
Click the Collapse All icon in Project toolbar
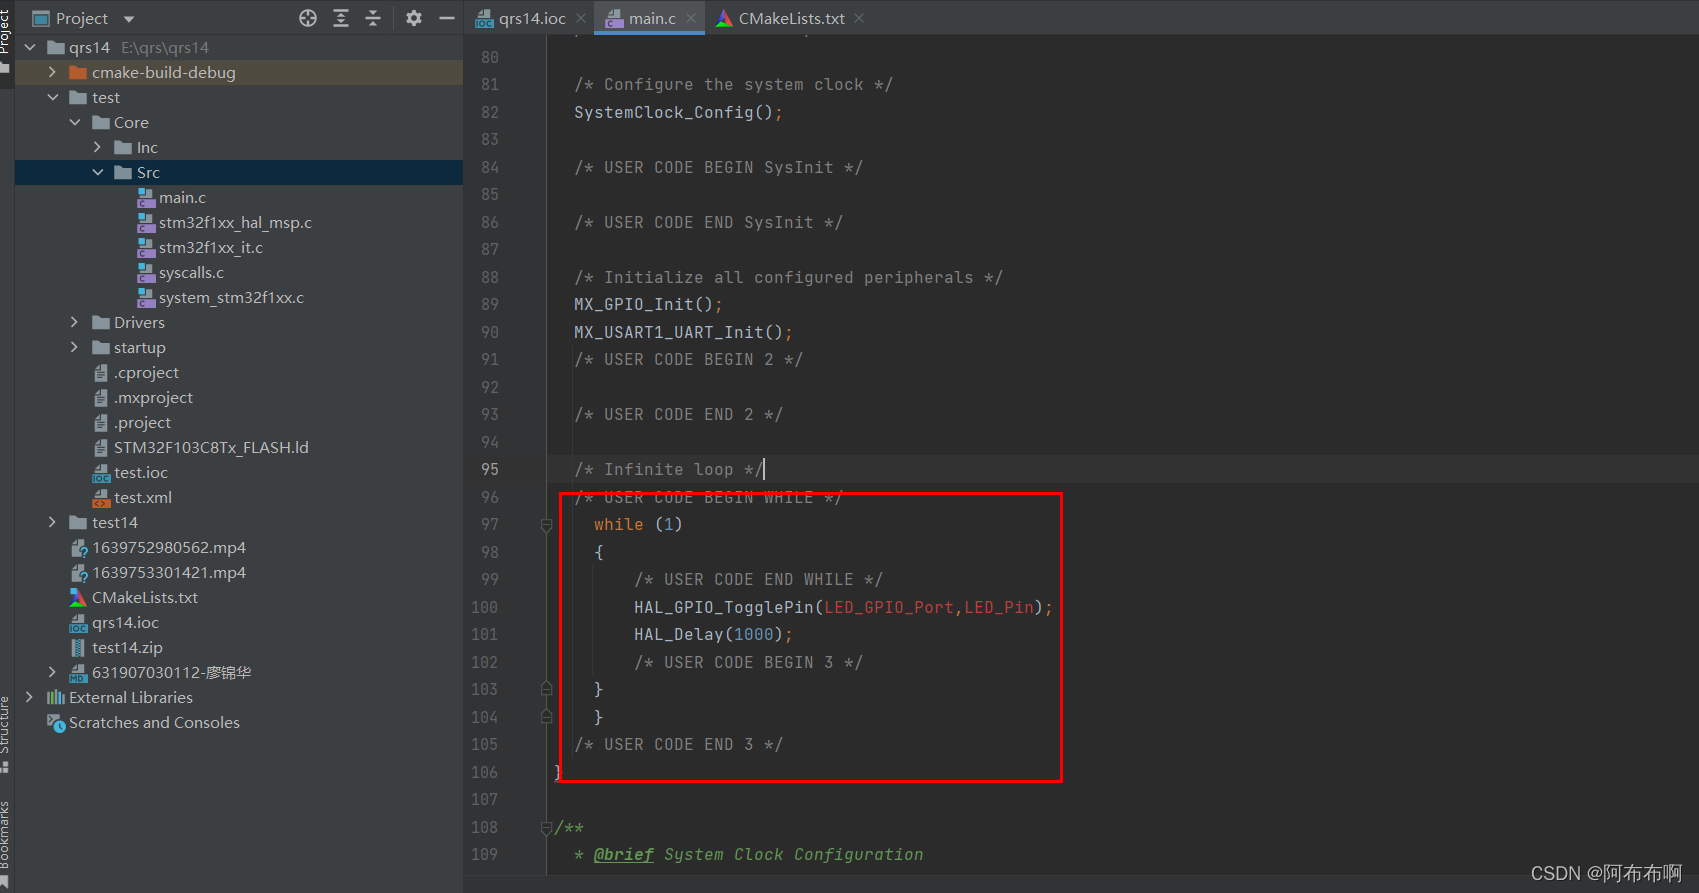373,18
